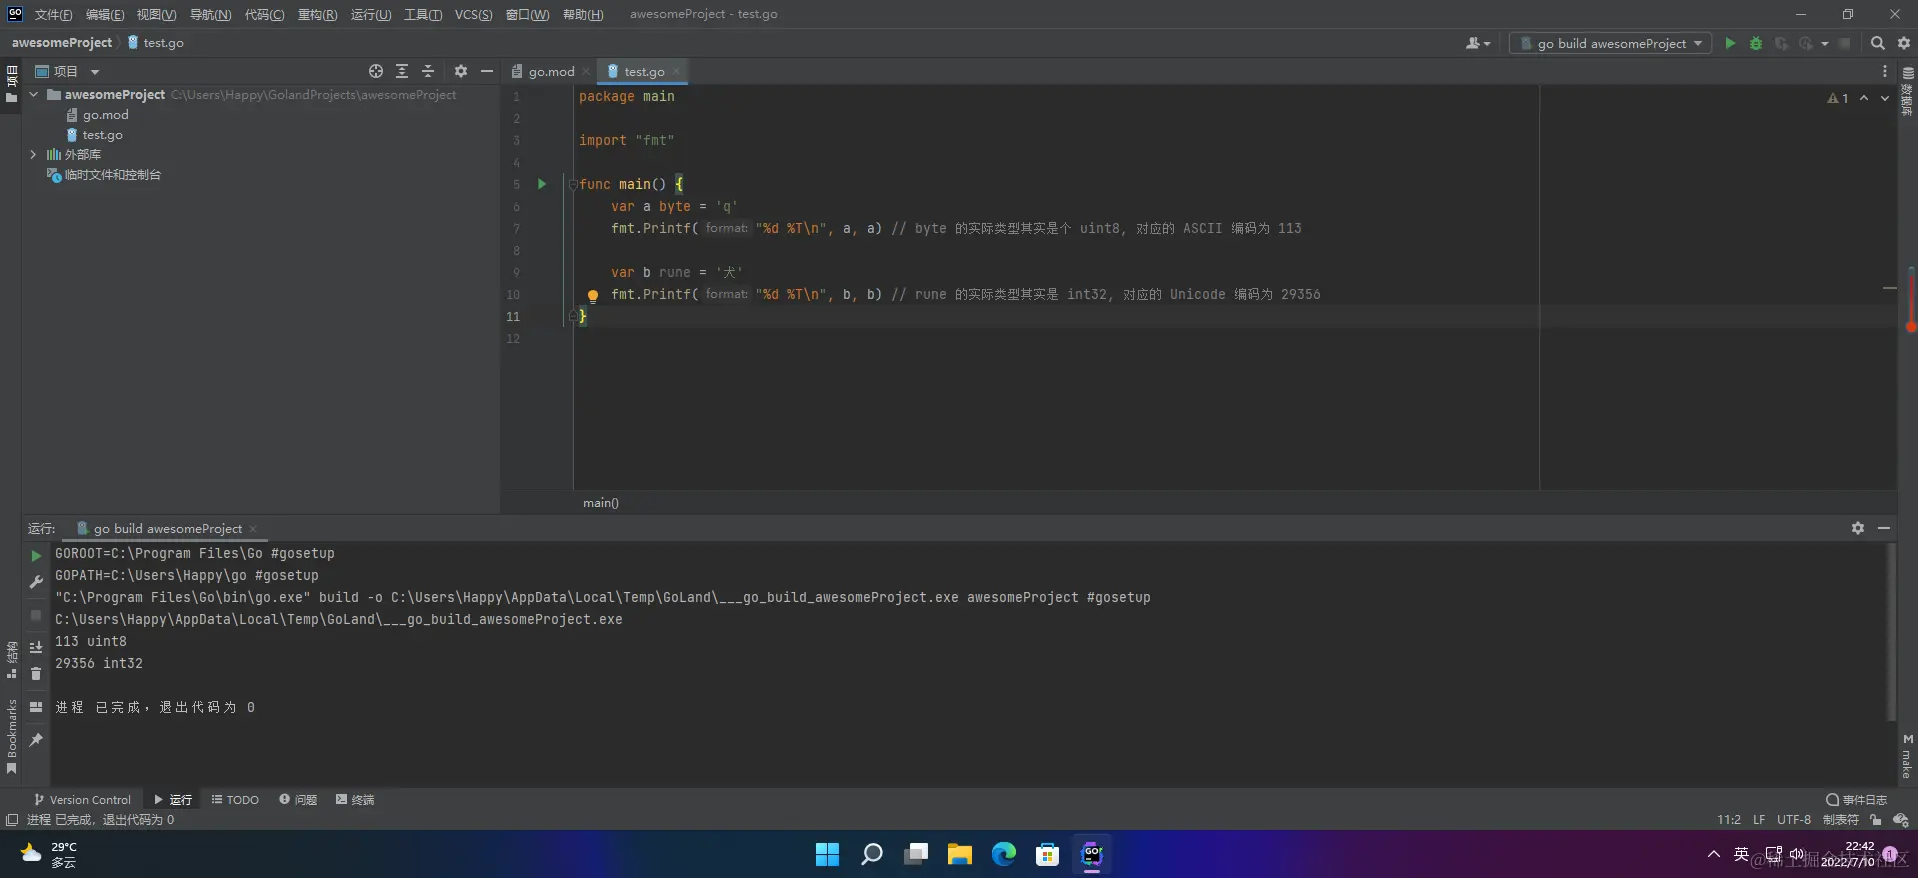Click main() breadcrumb below editor

(601, 503)
